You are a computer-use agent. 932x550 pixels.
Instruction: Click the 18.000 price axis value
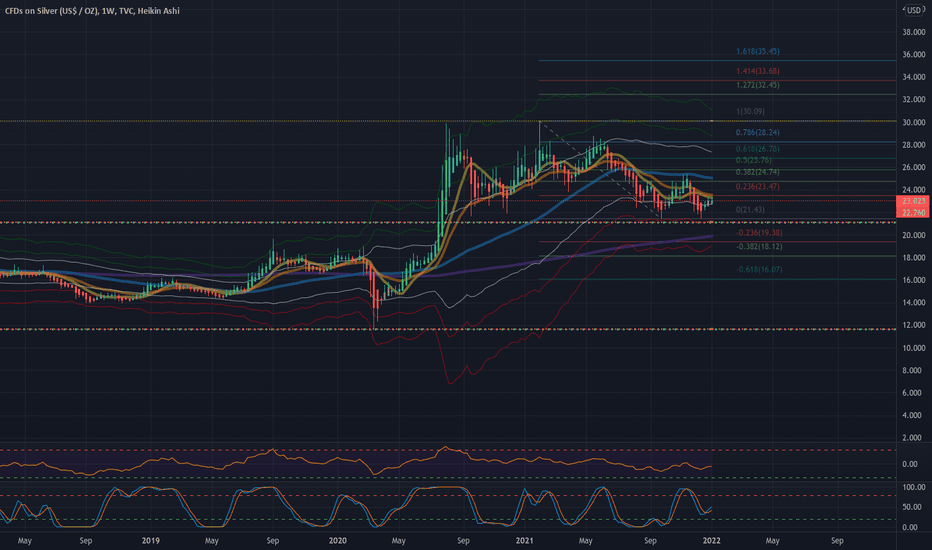tap(914, 258)
